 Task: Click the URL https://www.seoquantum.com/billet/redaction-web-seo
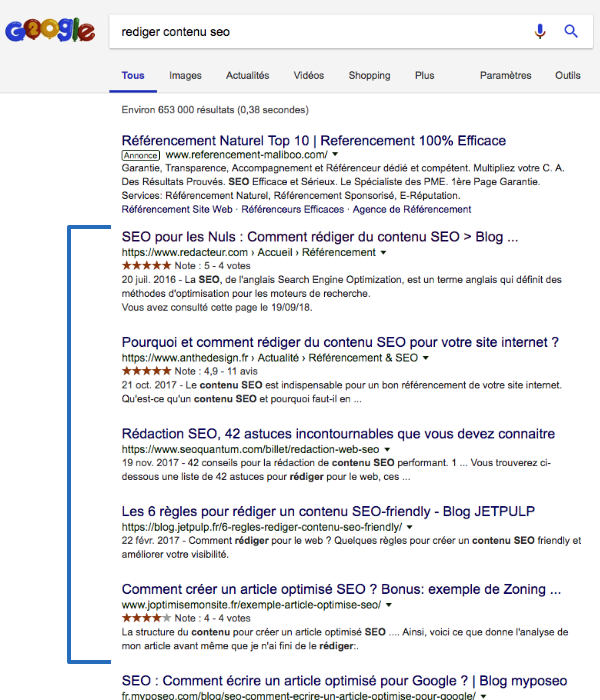click(x=250, y=450)
